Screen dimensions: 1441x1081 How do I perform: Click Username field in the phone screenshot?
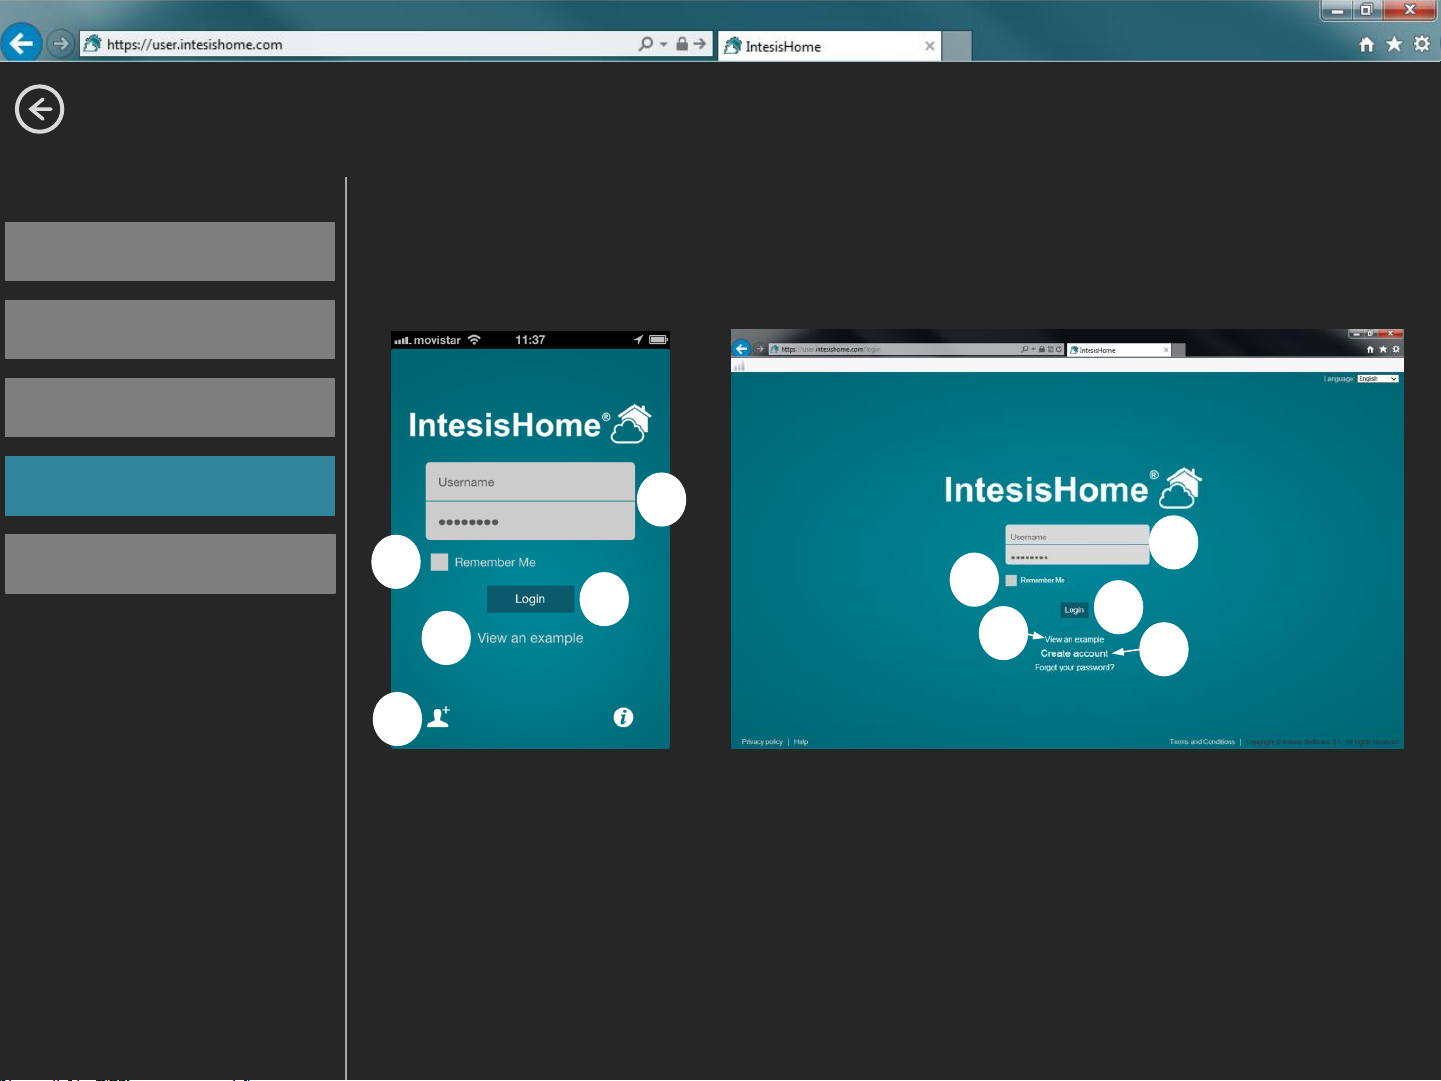pyautogui.click(x=530, y=482)
